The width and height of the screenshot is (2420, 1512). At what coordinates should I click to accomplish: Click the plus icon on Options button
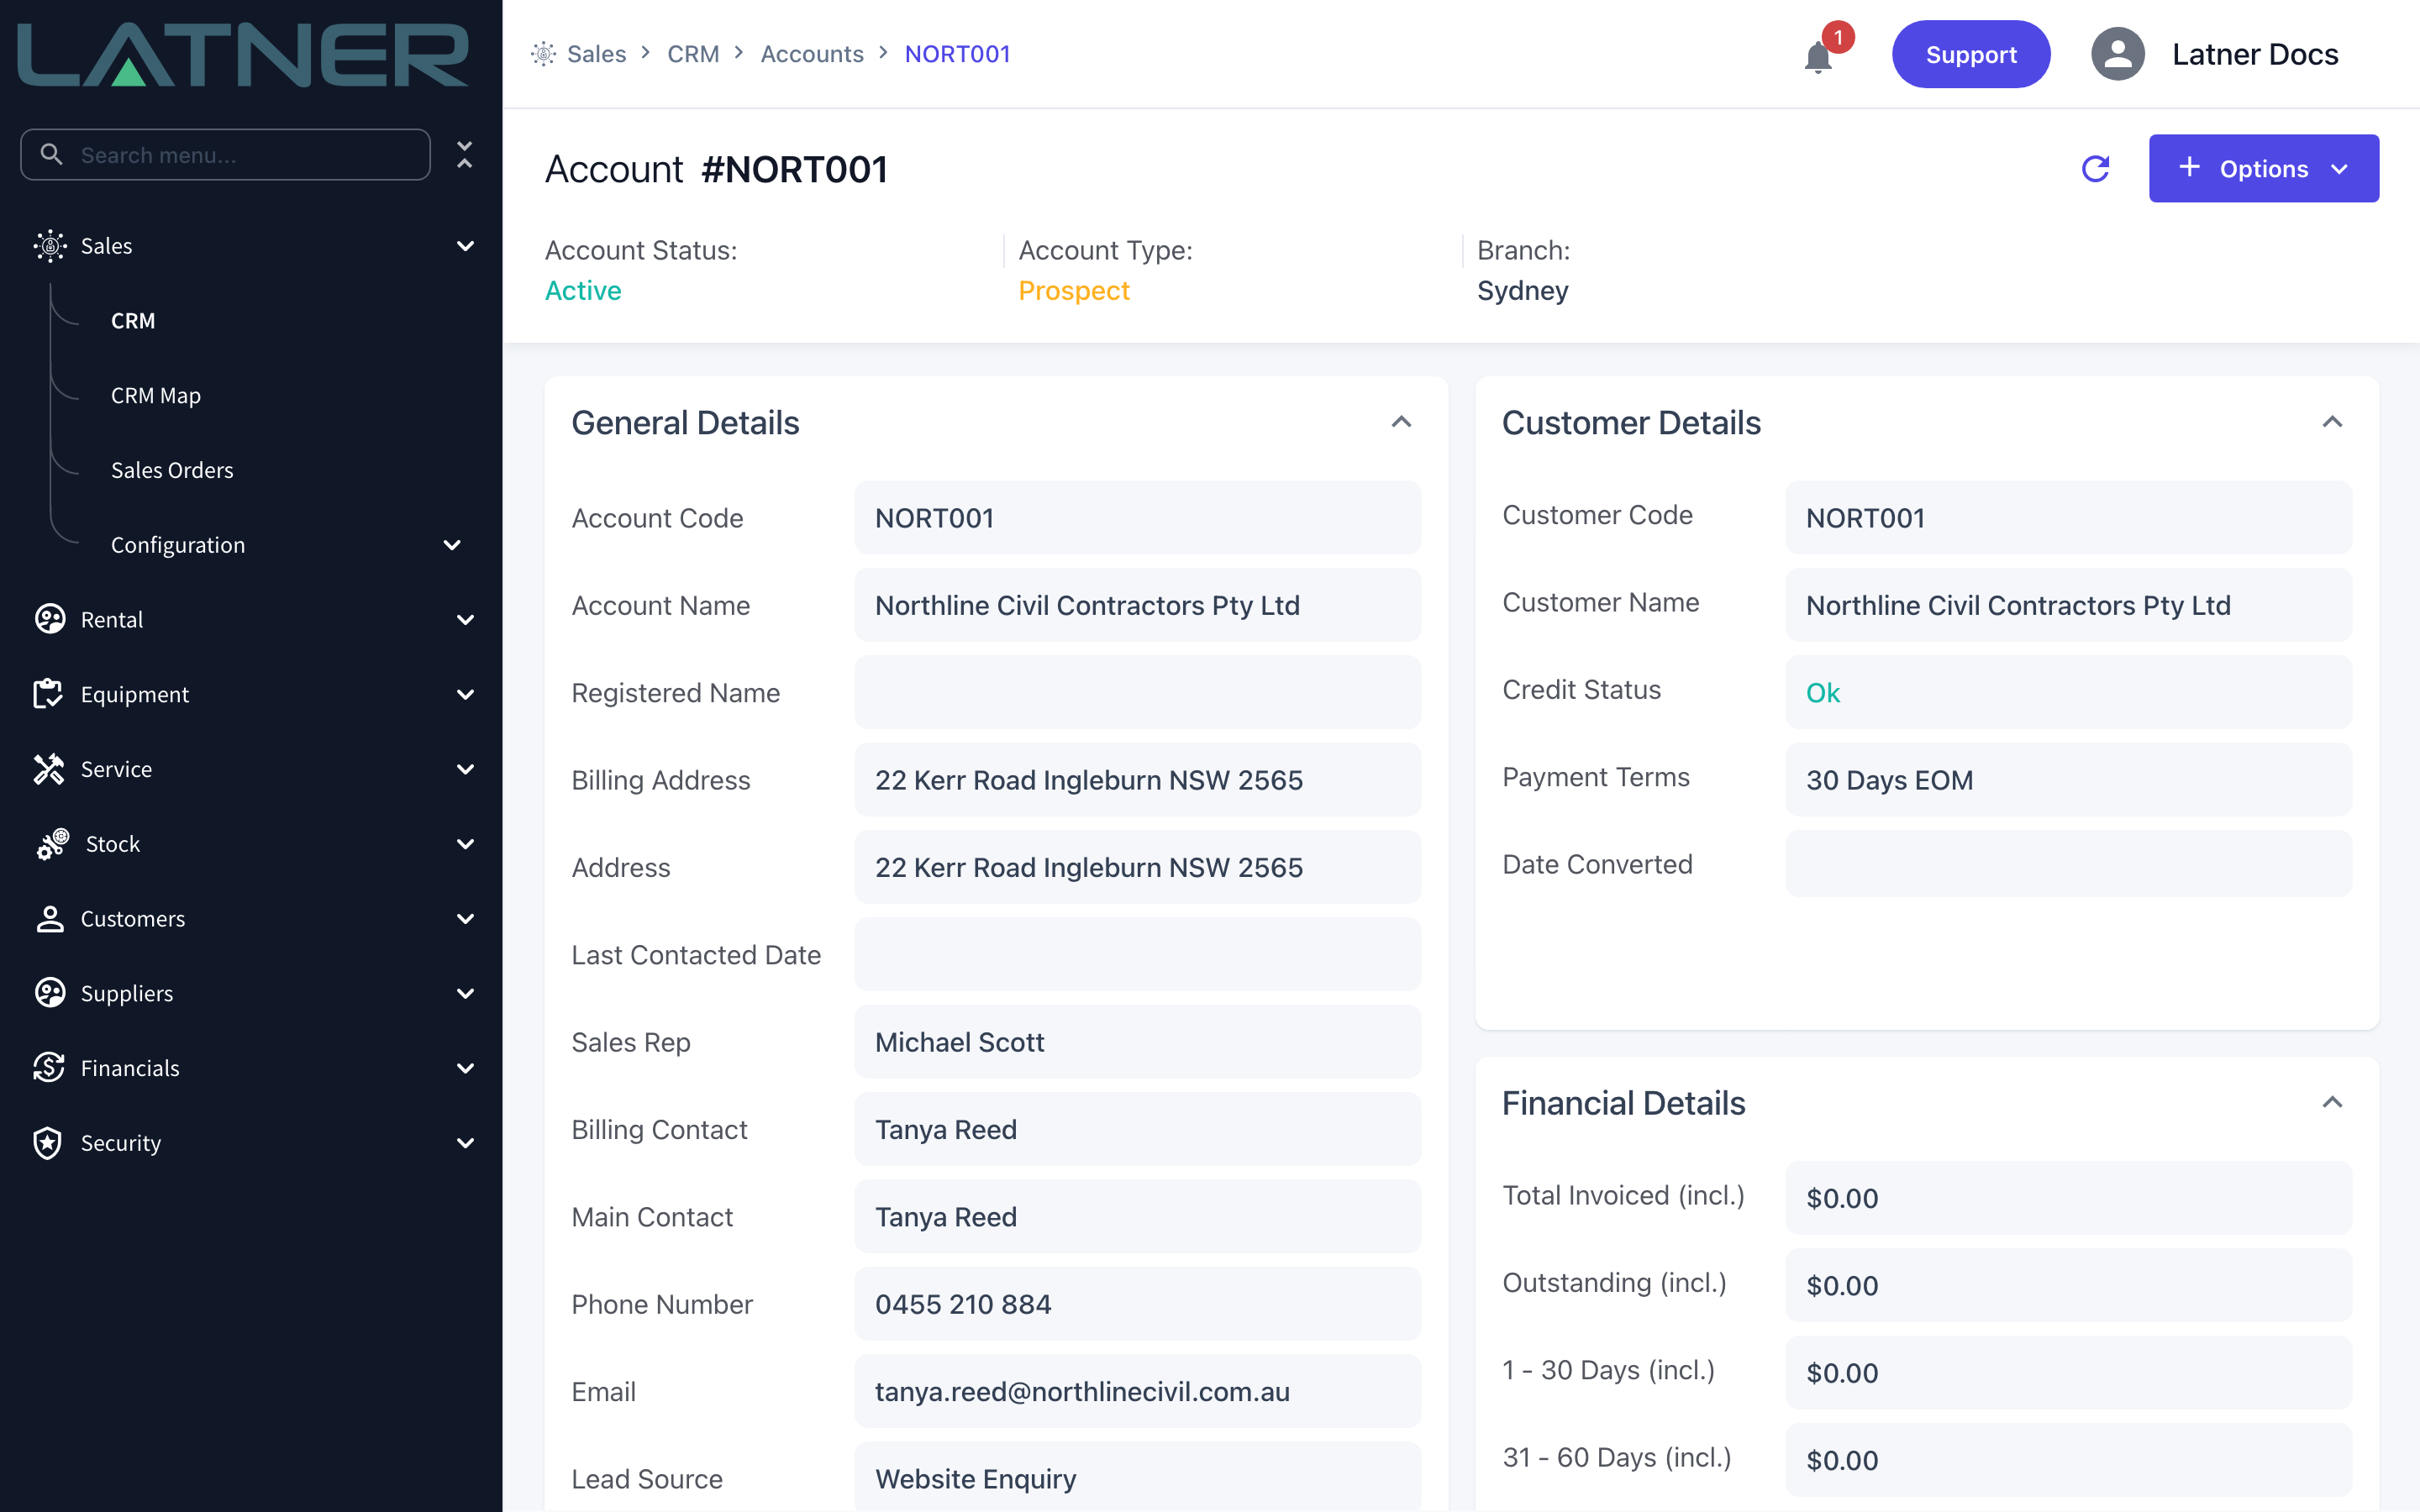pyautogui.click(x=2189, y=167)
